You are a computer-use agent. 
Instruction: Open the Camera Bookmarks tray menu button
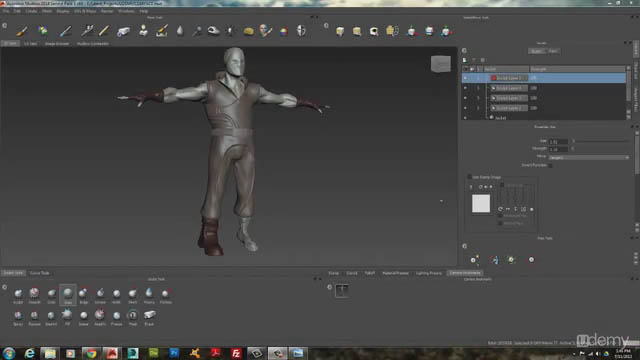[x=329, y=287]
